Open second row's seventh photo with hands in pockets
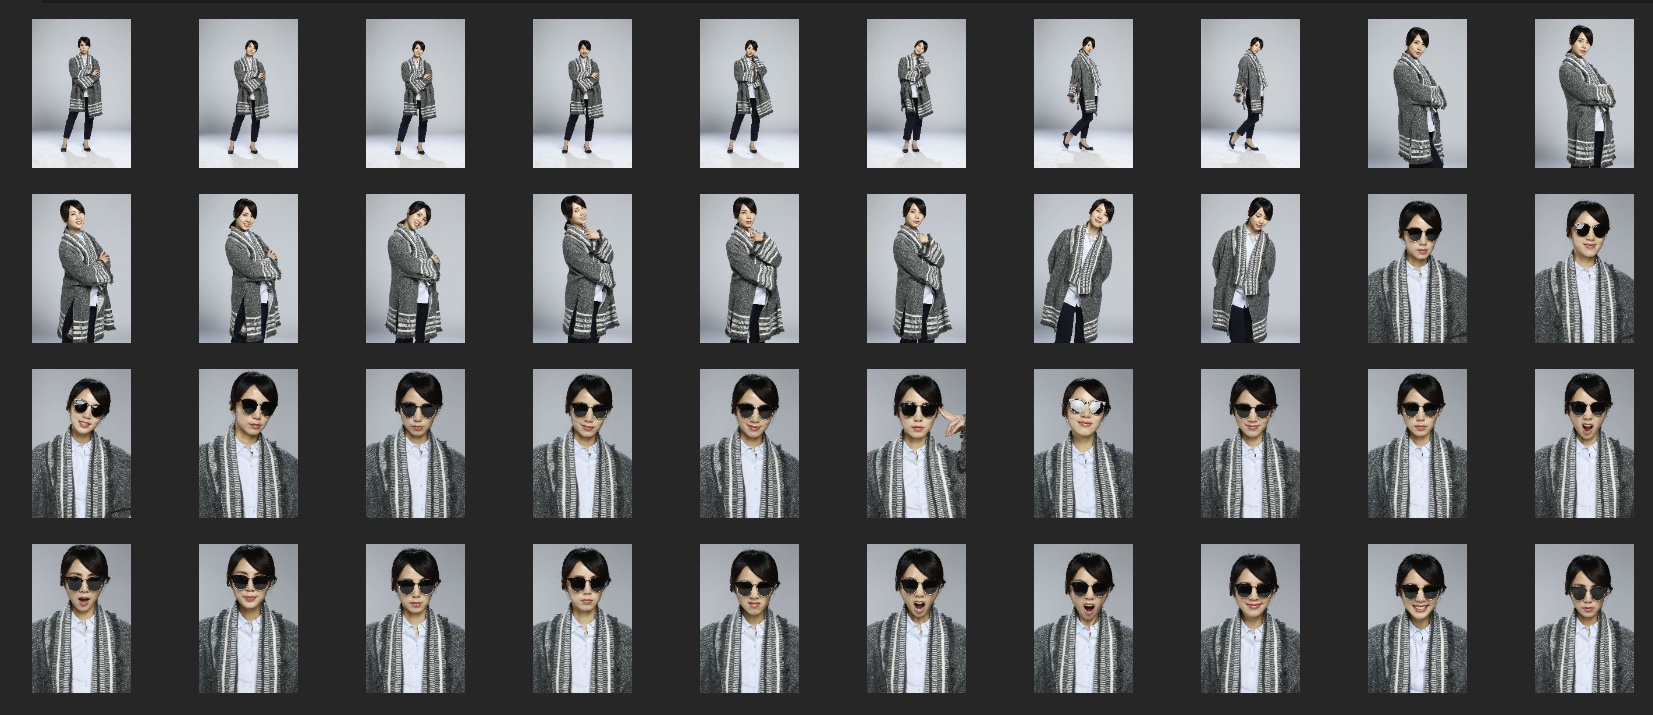Image resolution: width=1653 pixels, height=715 pixels. tap(1083, 268)
